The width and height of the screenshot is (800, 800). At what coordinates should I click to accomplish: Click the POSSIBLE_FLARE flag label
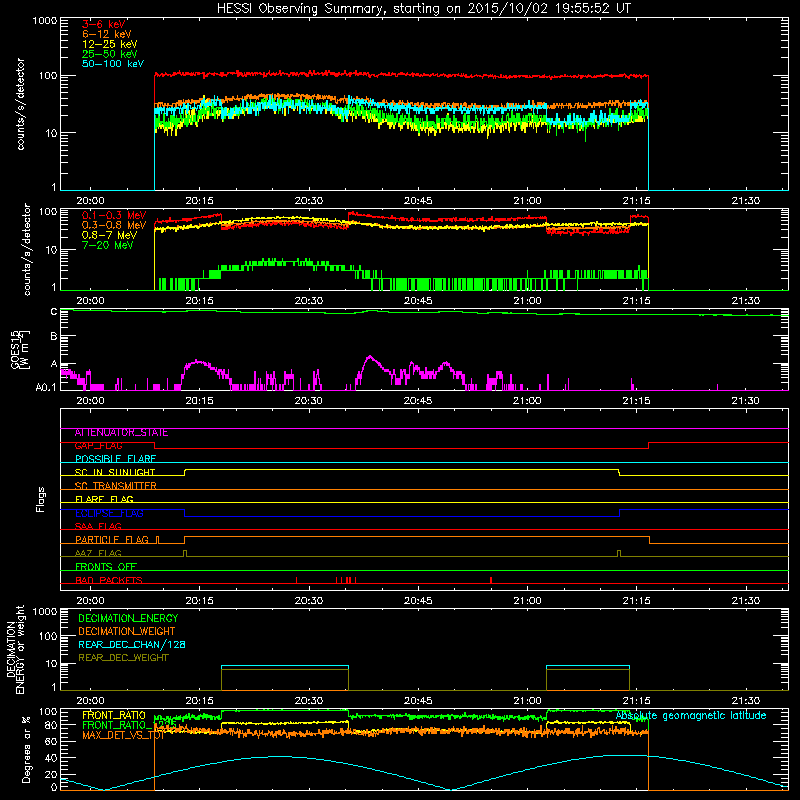[115, 459]
